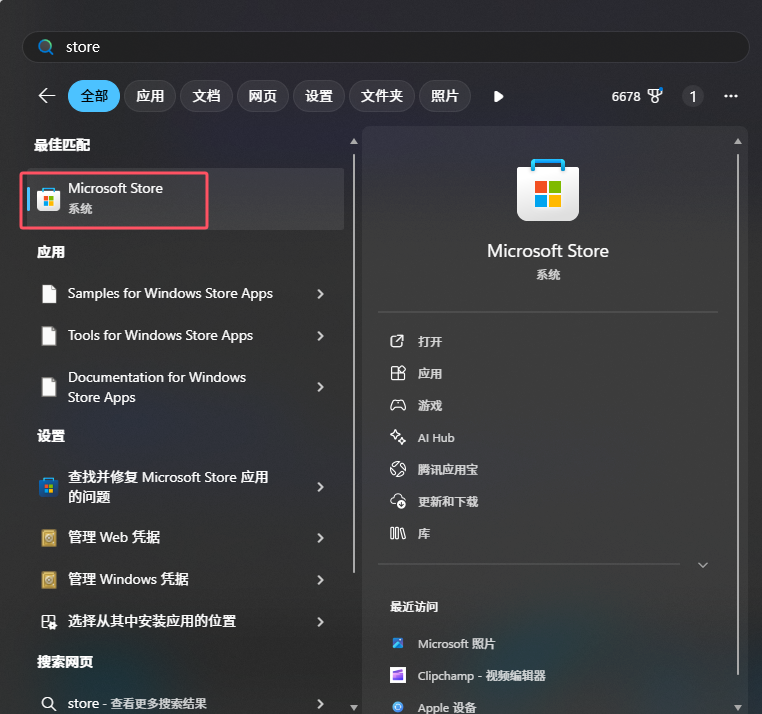The height and width of the screenshot is (714, 762).
Task: Click the document icon beside Samples for Windows Store Apps
Action: tap(49, 294)
